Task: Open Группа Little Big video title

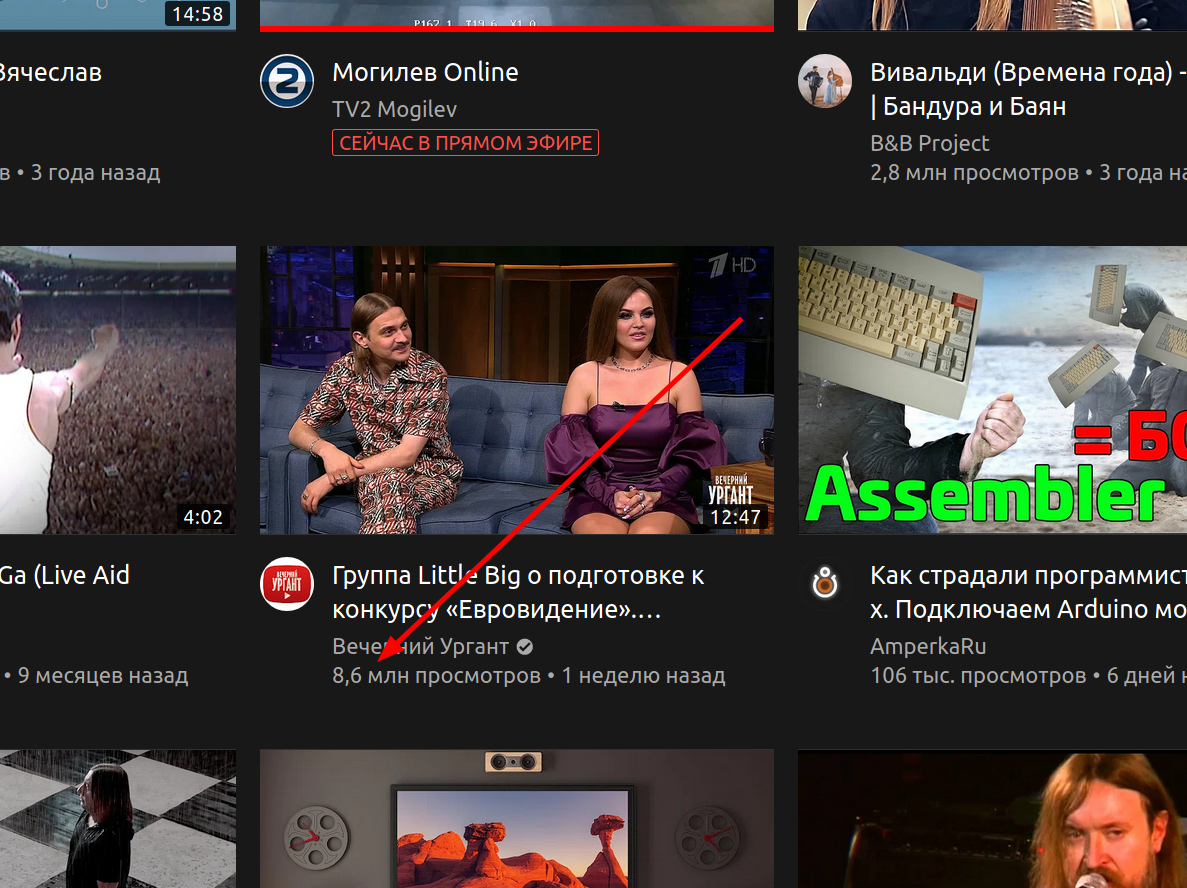Action: coord(519,592)
